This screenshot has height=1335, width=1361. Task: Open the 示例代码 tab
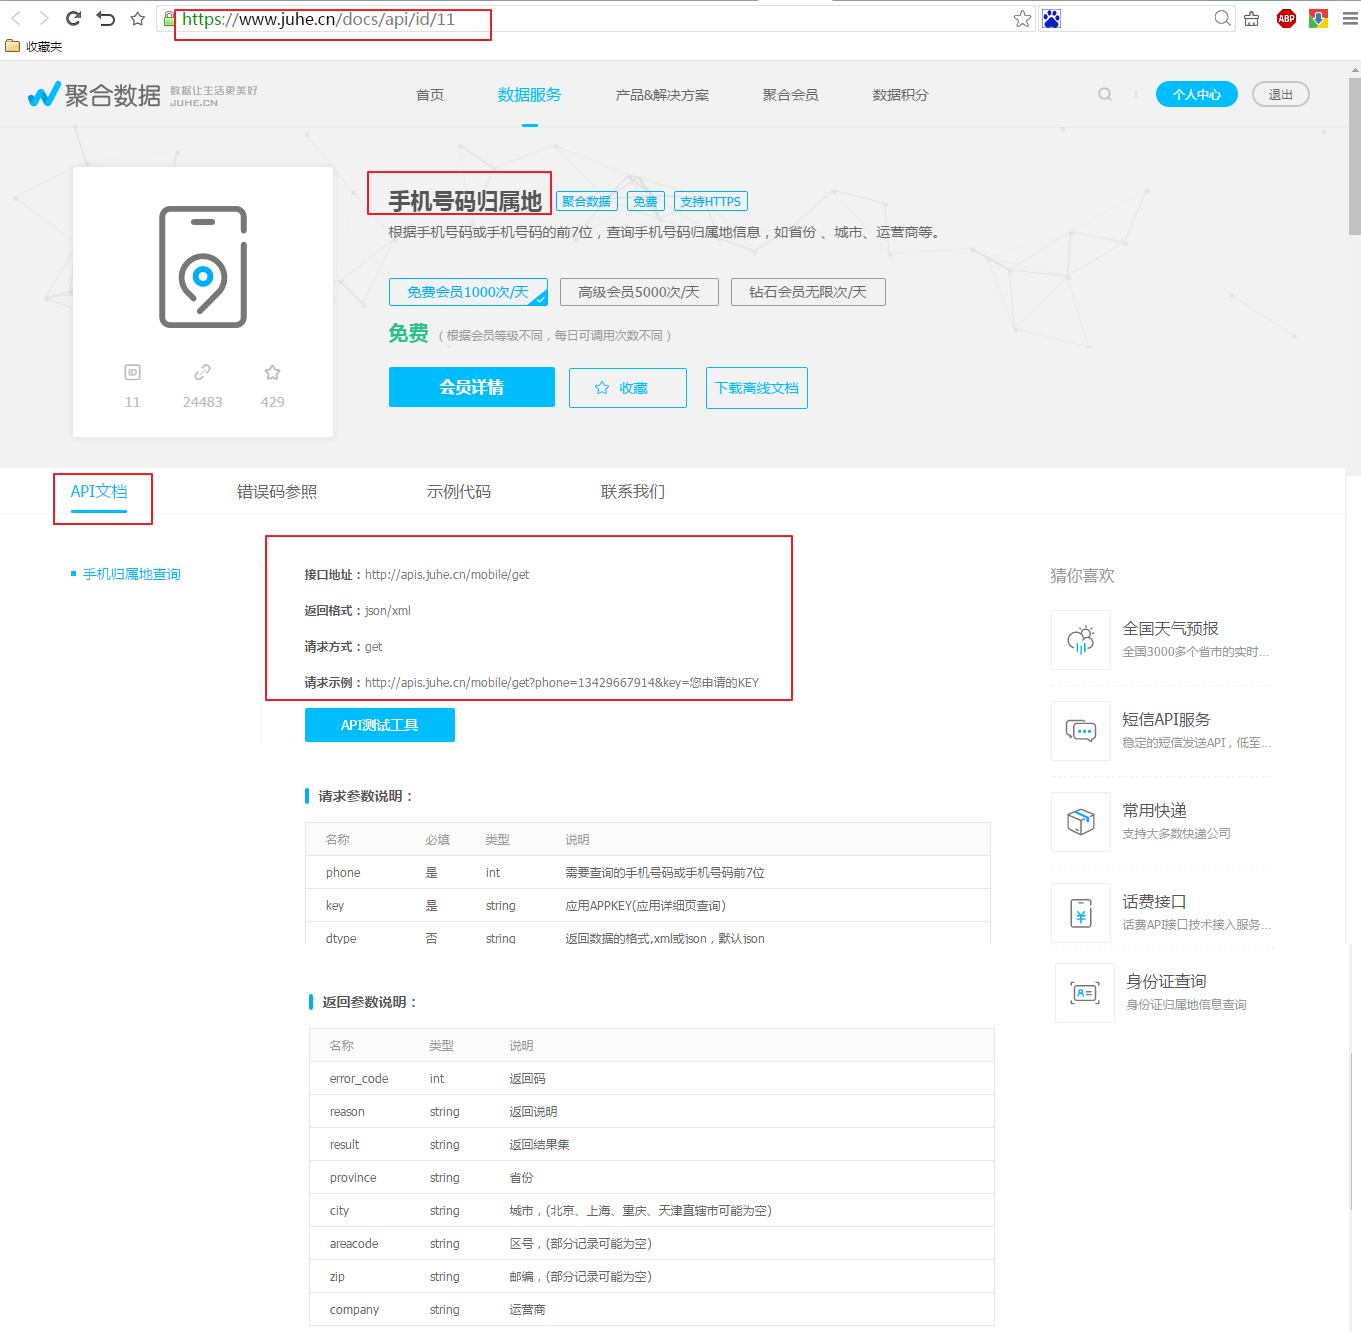point(459,492)
